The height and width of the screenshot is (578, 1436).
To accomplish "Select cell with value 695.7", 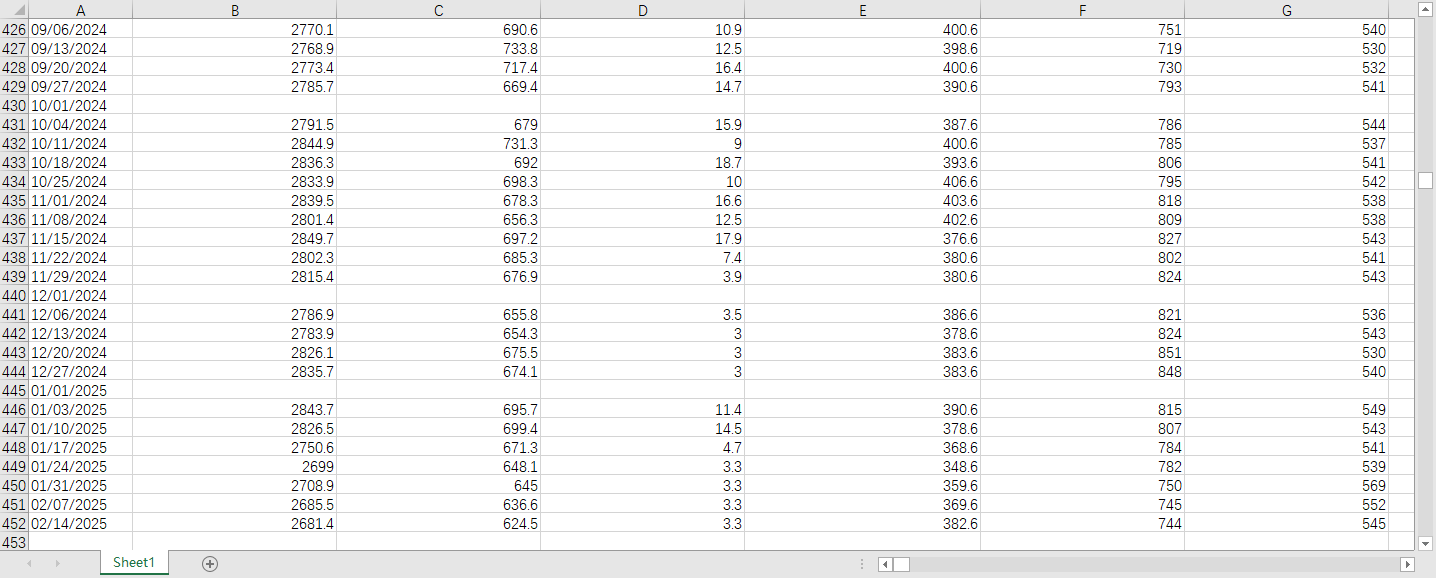I will click(438, 410).
